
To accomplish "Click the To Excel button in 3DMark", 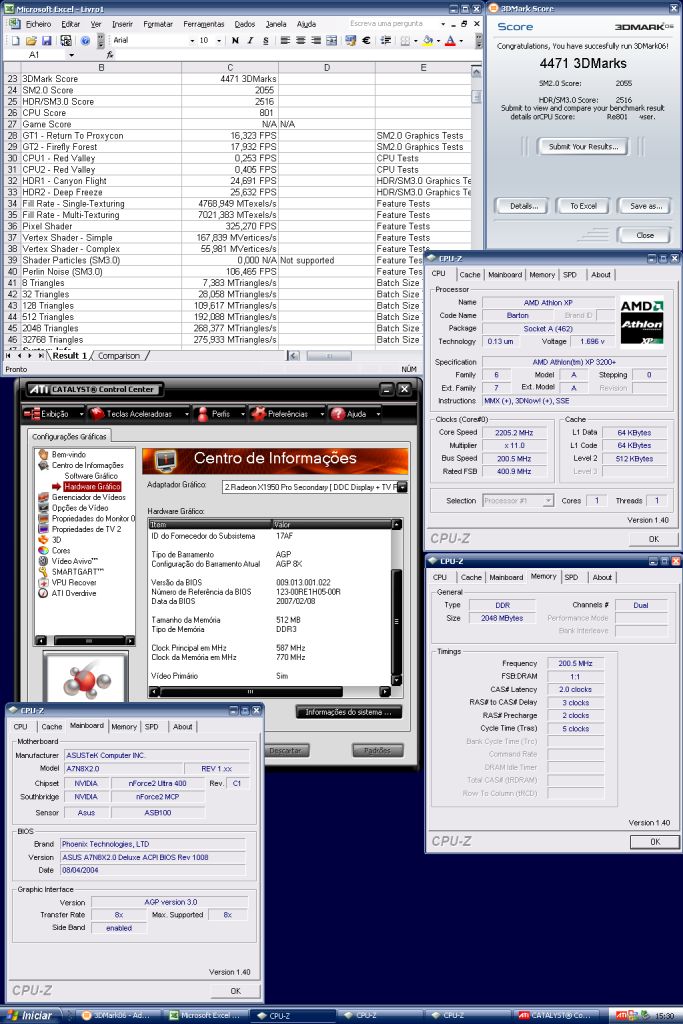I will (x=583, y=206).
